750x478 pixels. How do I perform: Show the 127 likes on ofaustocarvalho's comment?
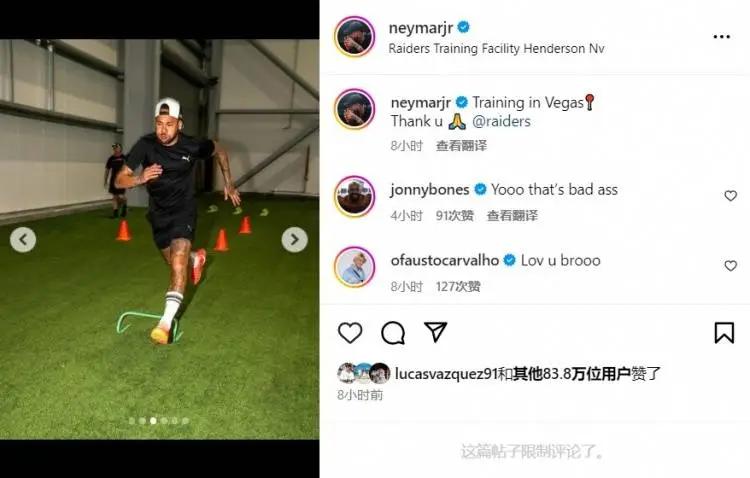click(x=458, y=286)
